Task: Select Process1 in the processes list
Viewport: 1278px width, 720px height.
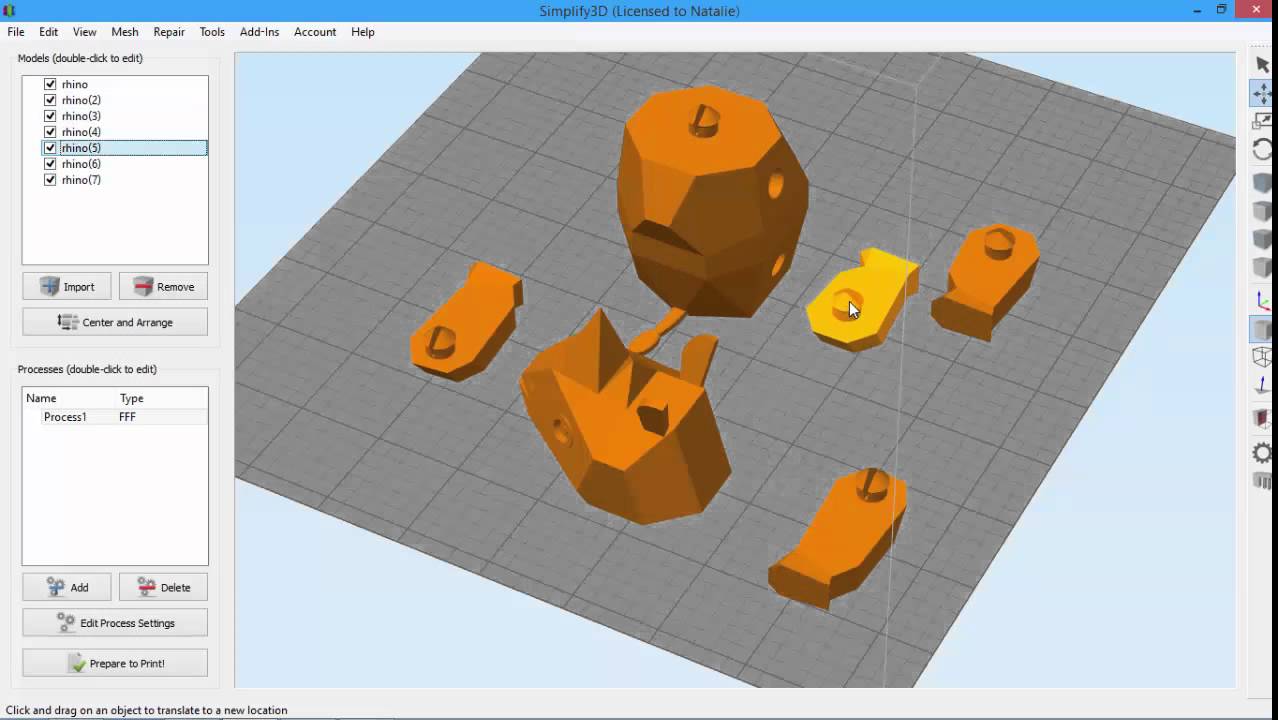Action: (x=65, y=417)
